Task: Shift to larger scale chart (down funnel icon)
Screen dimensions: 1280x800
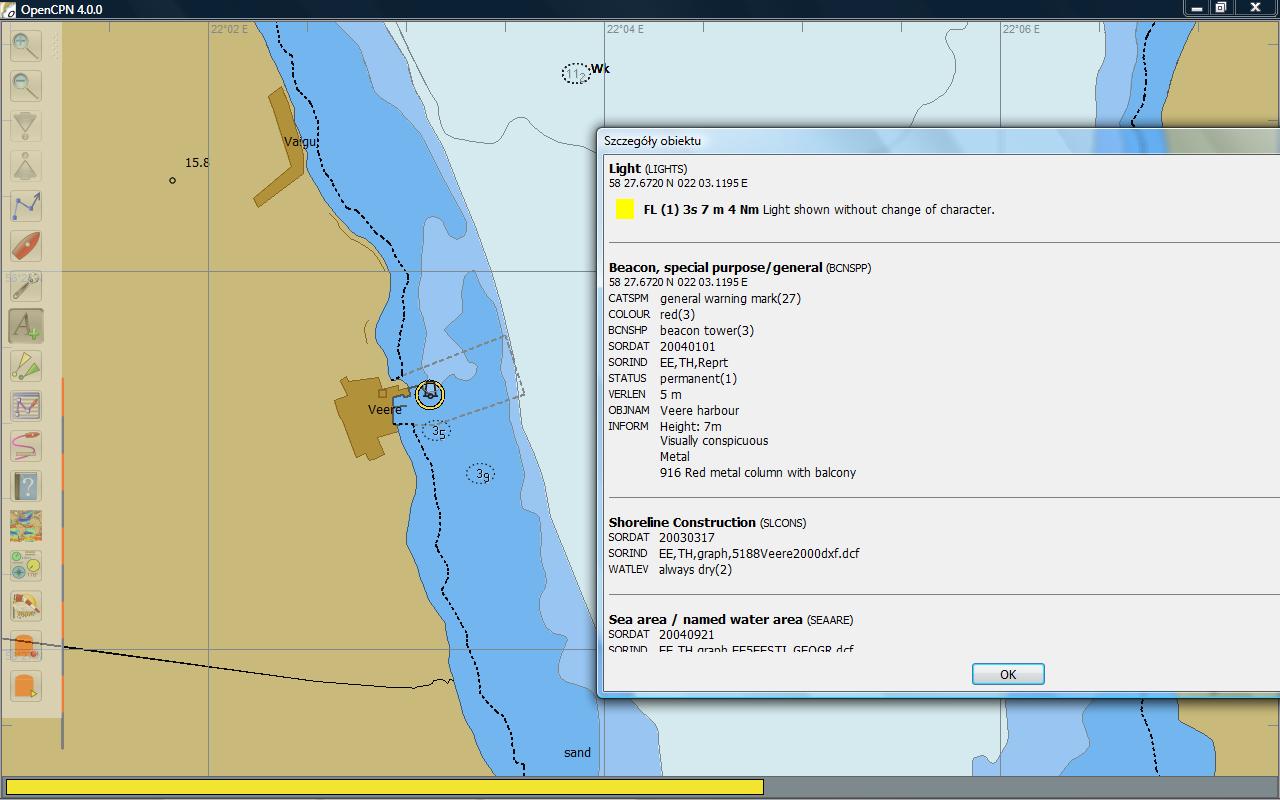Action: pyautogui.click(x=26, y=125)
